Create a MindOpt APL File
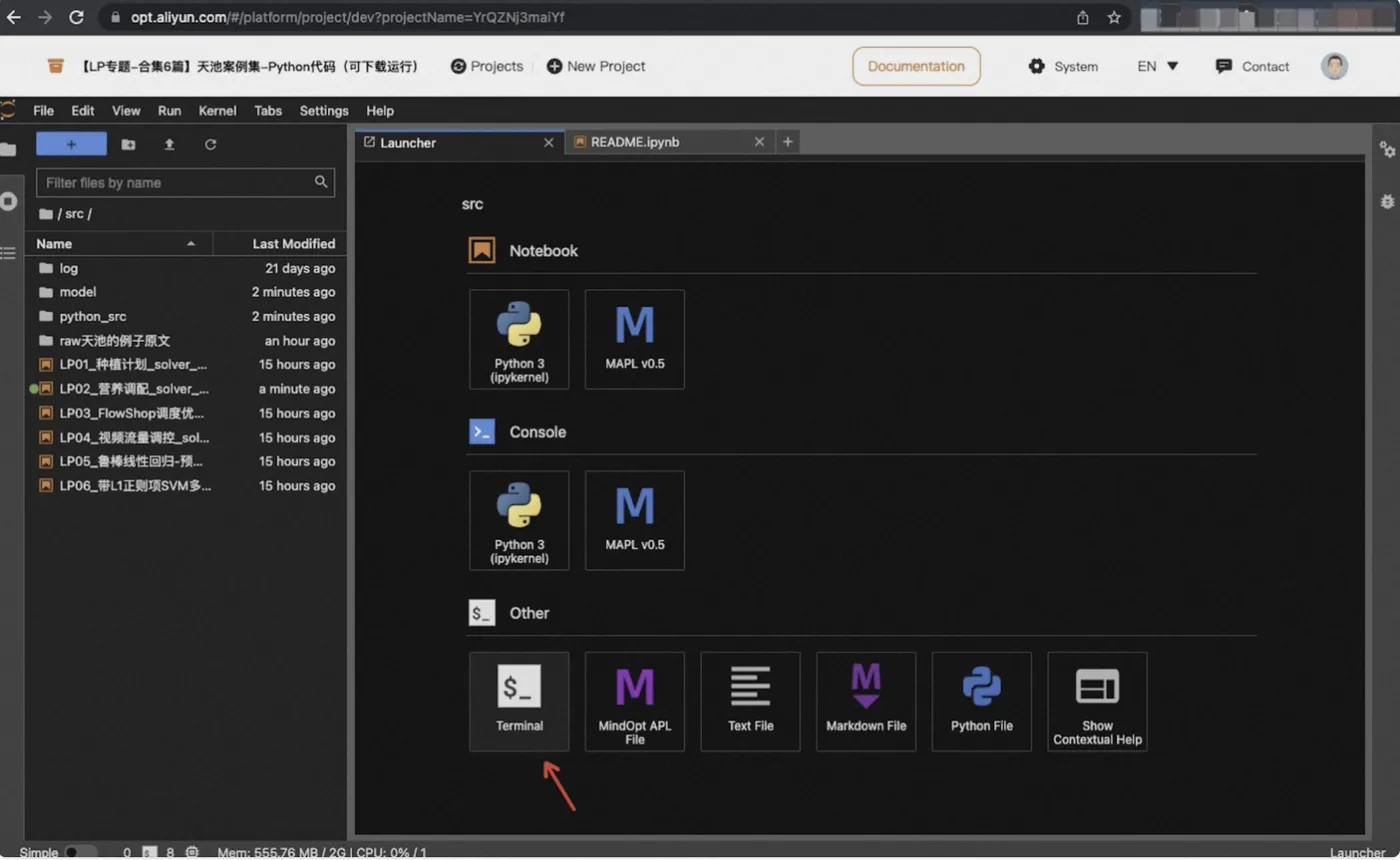The width and height of the screenshot is (1400, 860). [635, 701]
